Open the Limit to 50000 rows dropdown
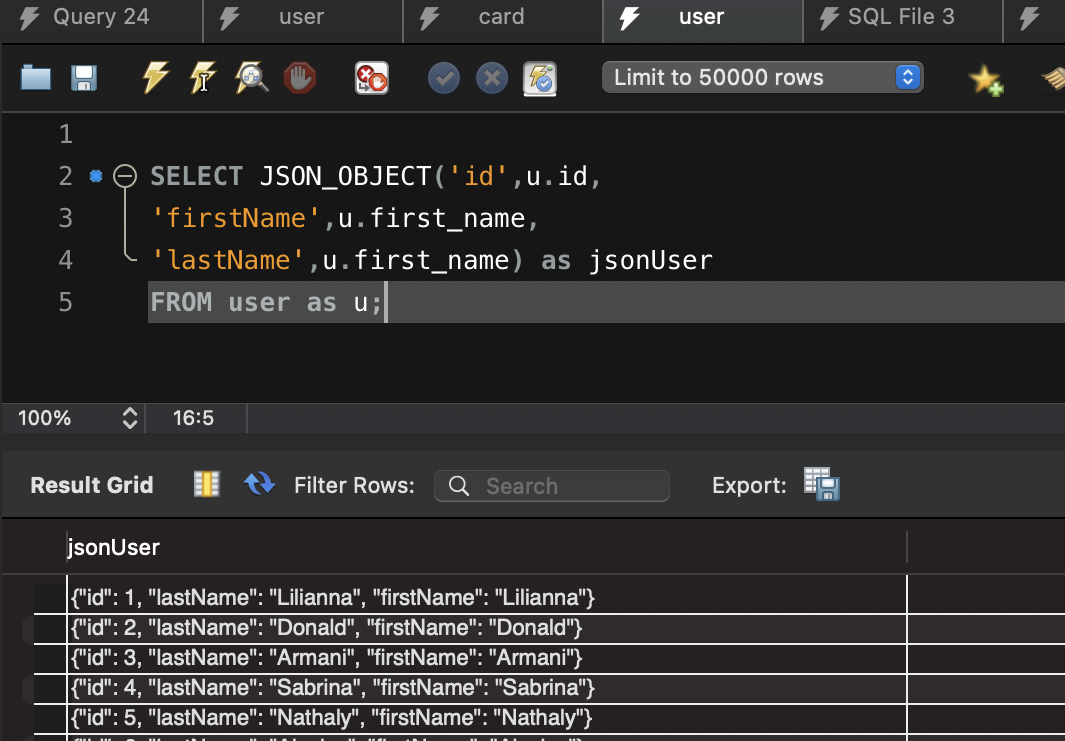The image size is (1065, 741). click(x=762, y=77)
